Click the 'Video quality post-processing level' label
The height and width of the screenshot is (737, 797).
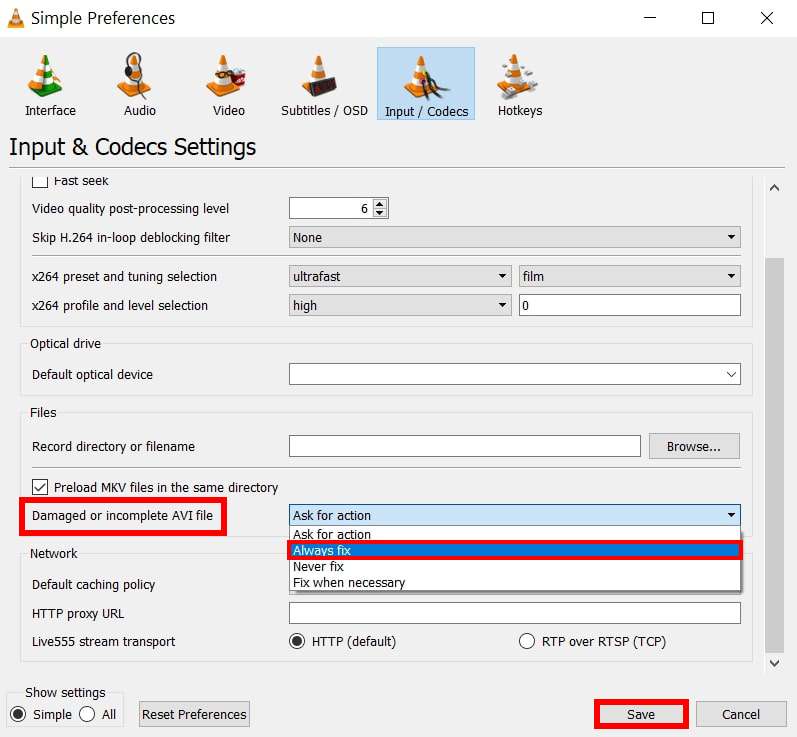130,208
